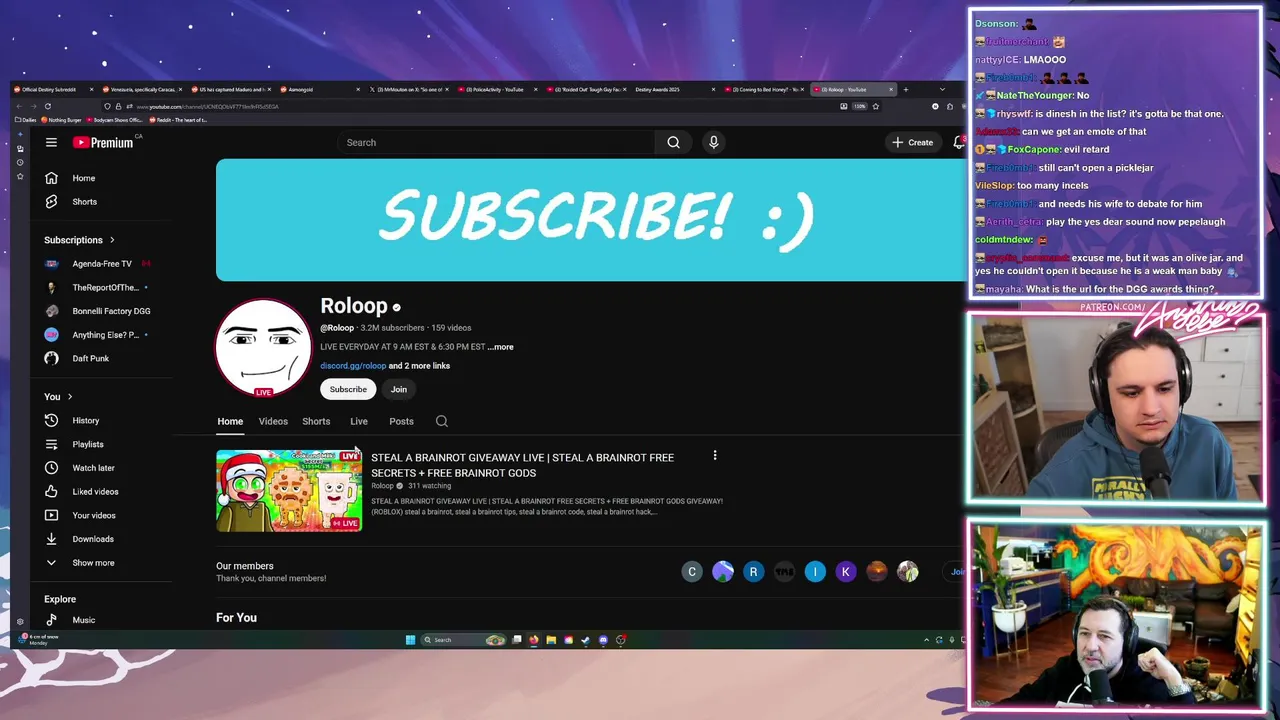Open the live video three-dot menu
Viewport: 1280px width, 720px height.
(x=714, y=456)
